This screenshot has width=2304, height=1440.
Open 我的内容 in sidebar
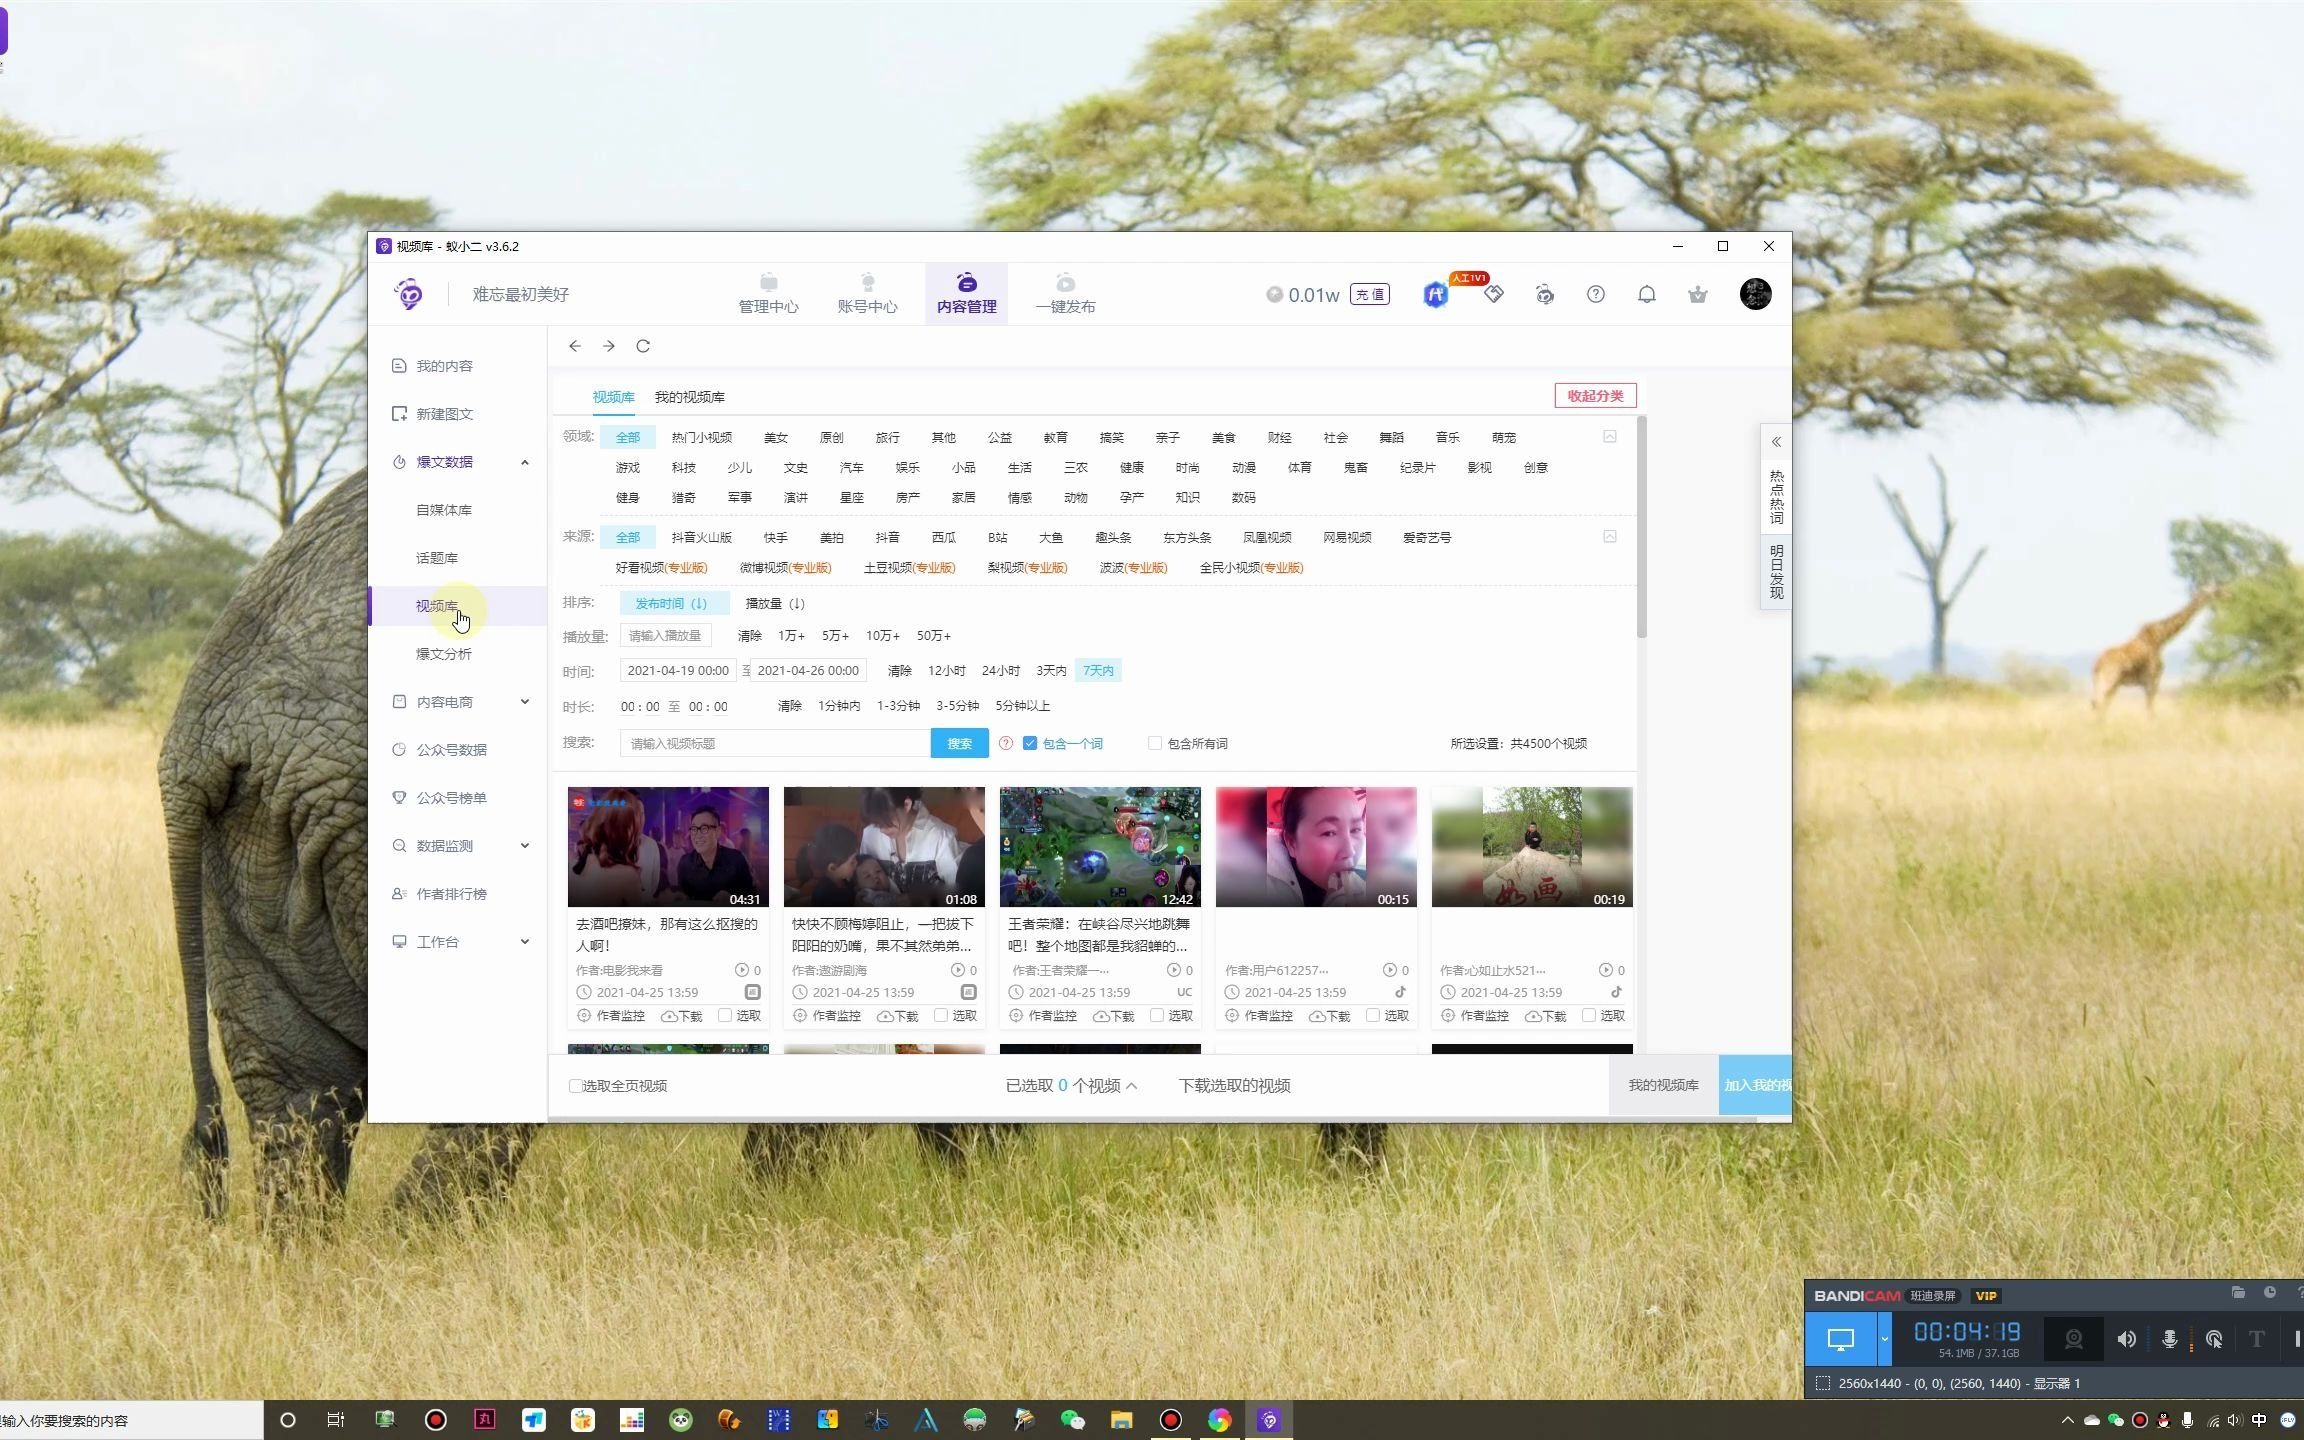tap(444, 366)
